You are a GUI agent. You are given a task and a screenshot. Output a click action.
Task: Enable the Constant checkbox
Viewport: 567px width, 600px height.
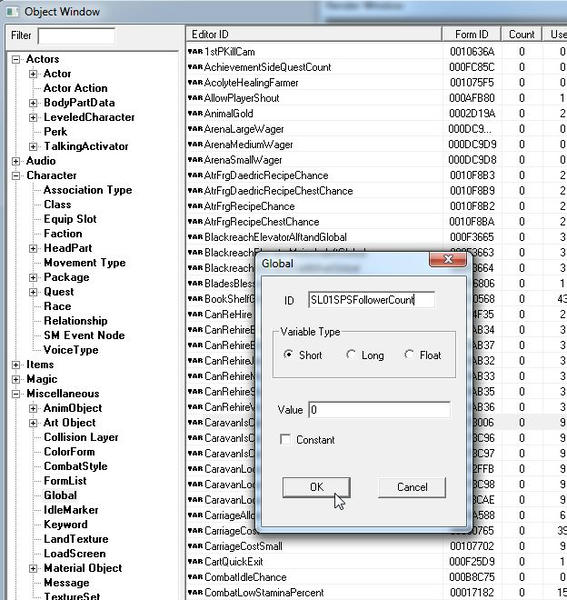tap(285, 439)
